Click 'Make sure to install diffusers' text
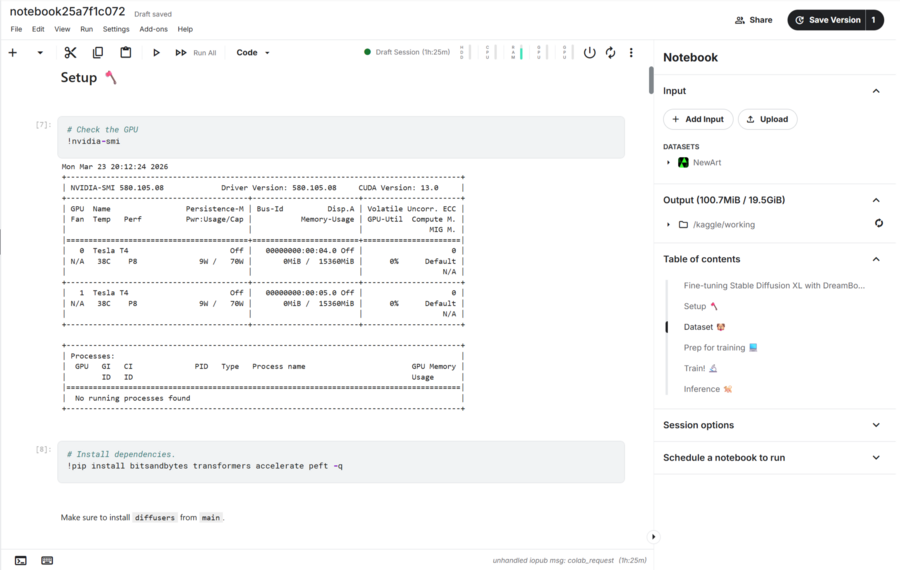Screen dimensions: 900x570 [142, 517]
